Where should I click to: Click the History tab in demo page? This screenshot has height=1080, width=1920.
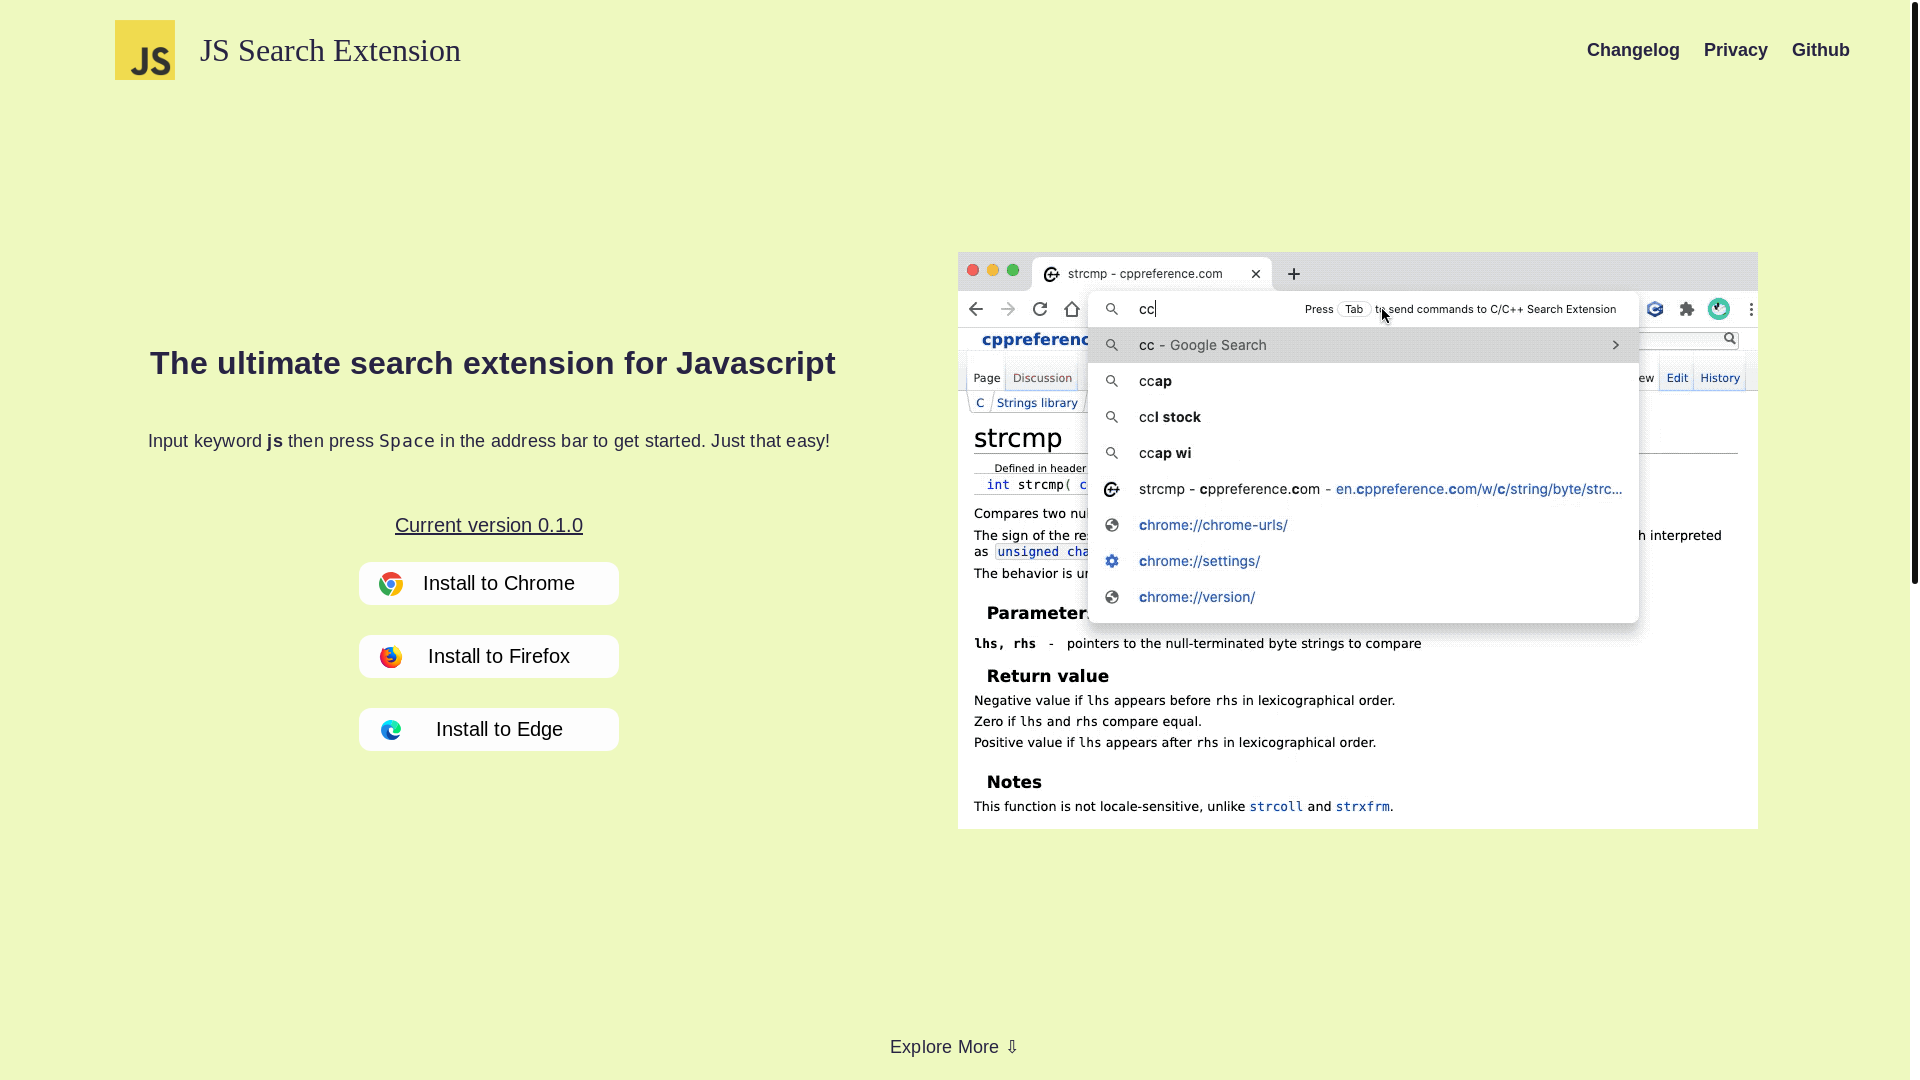pyautogui.click(x=1720, y=378)
